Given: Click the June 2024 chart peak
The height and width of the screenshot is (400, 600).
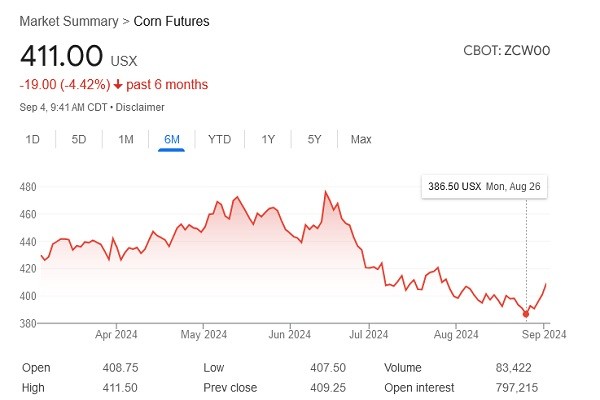Looking at the screenshot, I should pos(326,191).
